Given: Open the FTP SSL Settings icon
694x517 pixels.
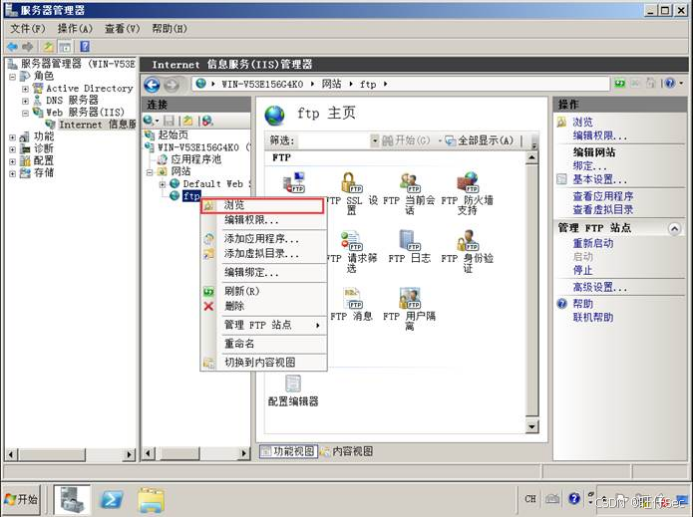Looking at the screenshot, I should [352, 193].
